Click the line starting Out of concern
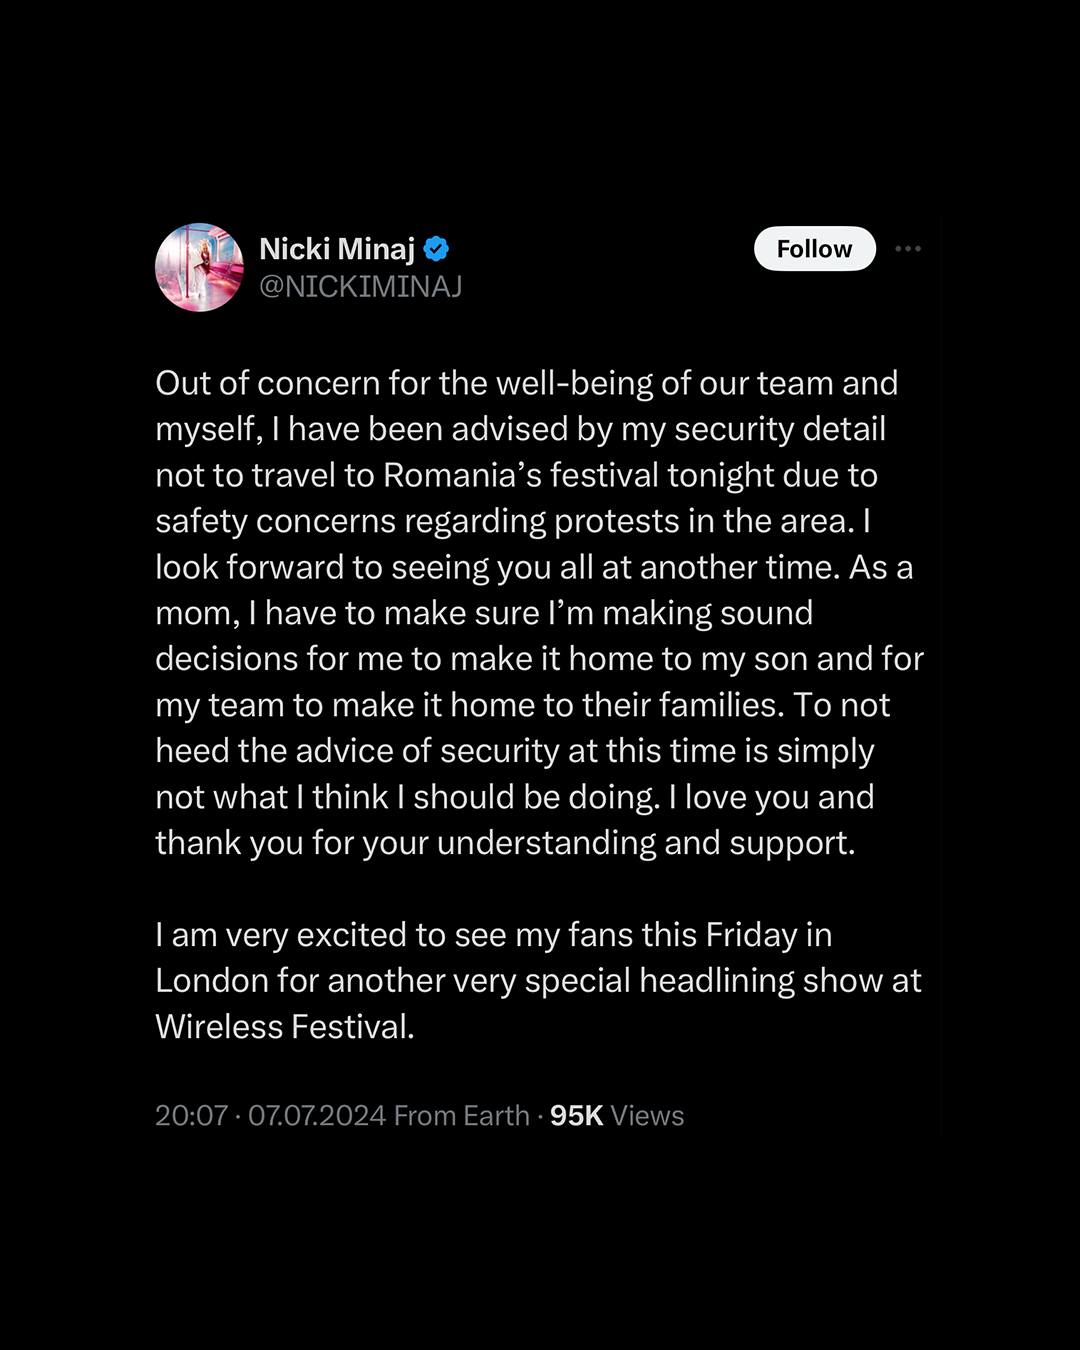Image resolution: width=1080 pixels, height=1350 pixels. (x=526, y=383)
